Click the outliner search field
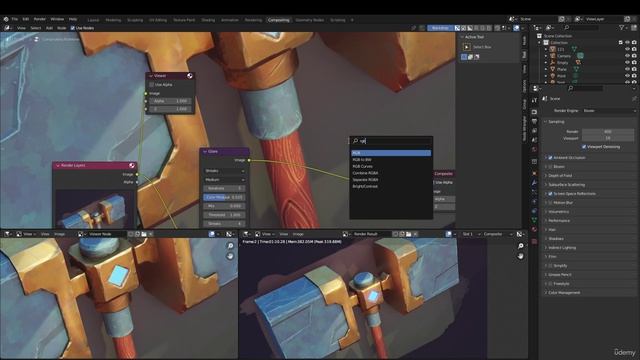 click(582, 27)
